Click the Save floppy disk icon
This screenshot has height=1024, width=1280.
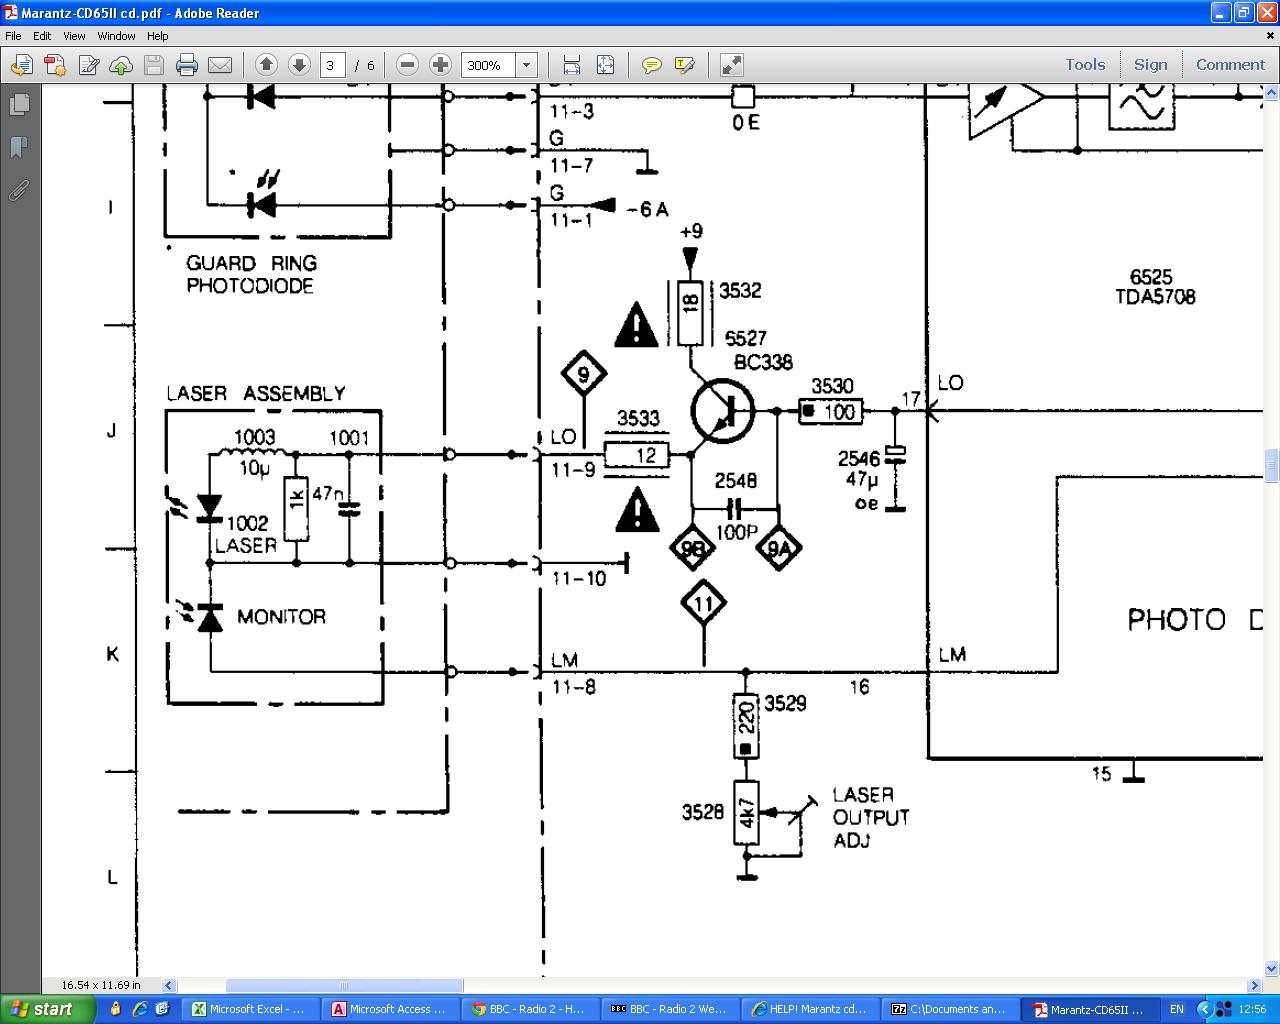[154, 65]
